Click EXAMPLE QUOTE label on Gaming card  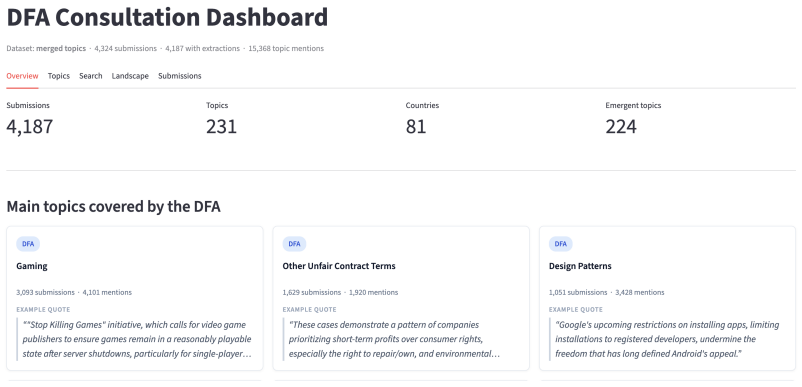(43, 310)
